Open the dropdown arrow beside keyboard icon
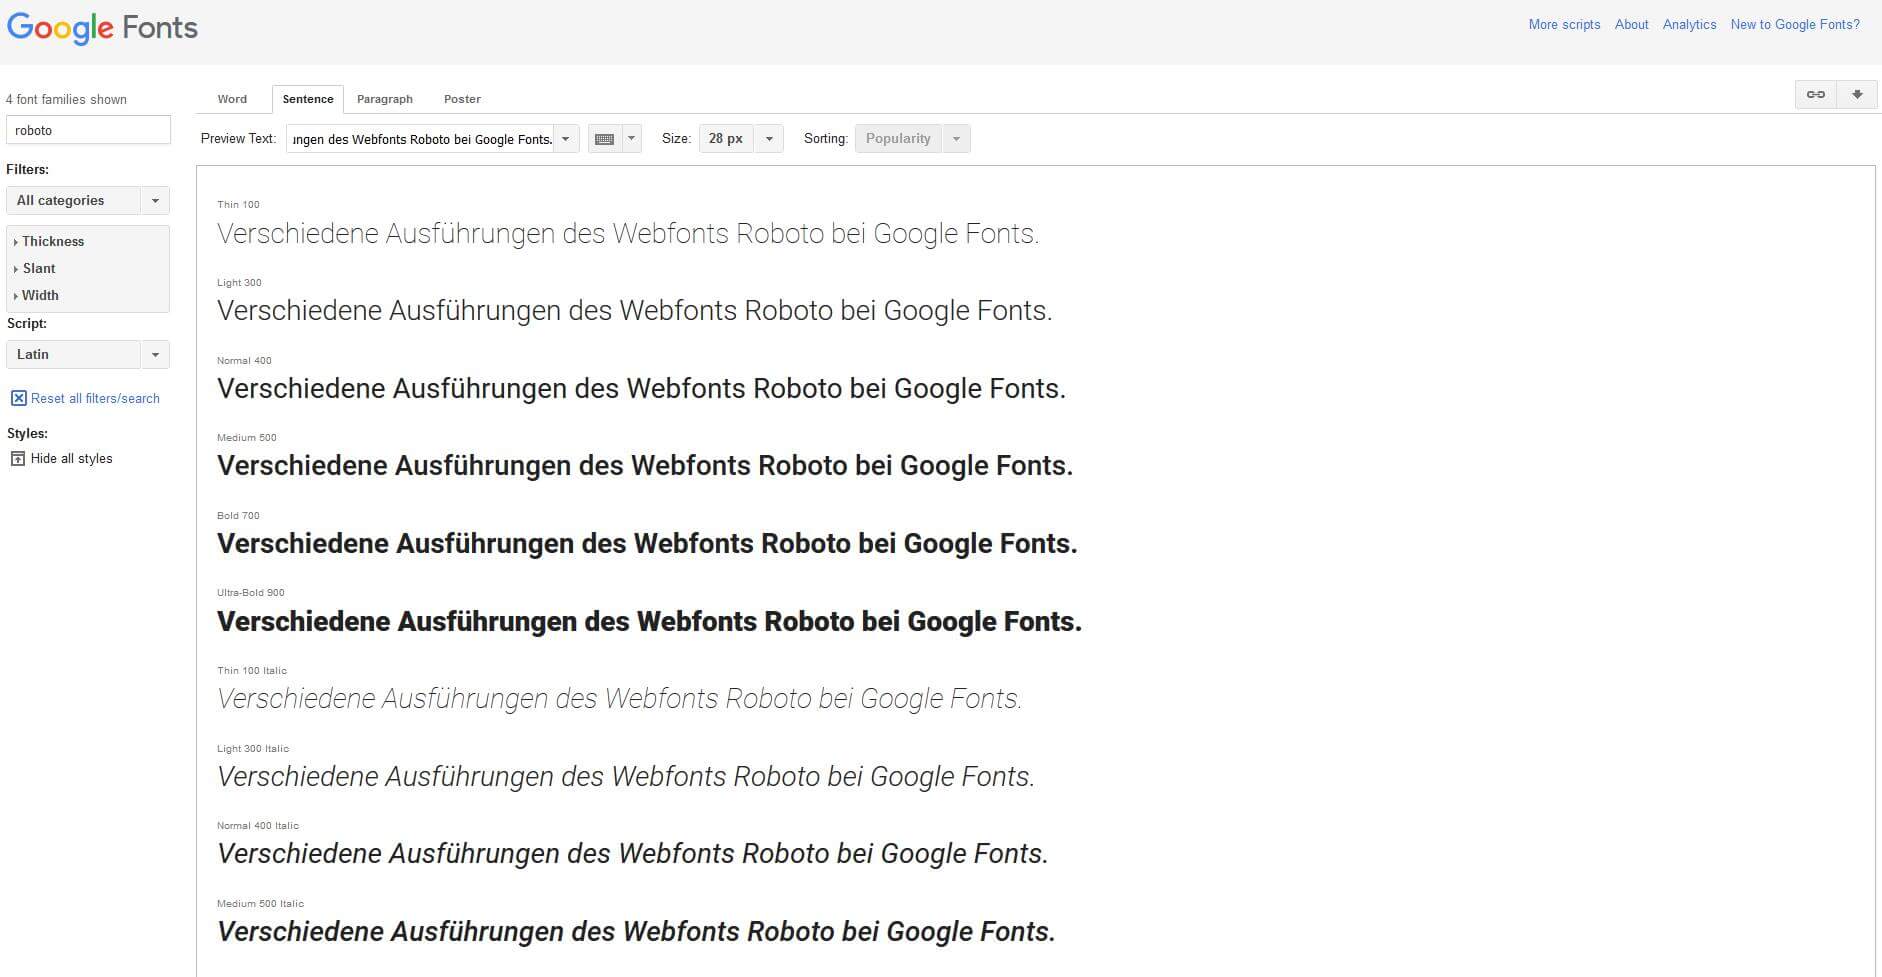Screen dimensions: 1882x977 (631, 139)
